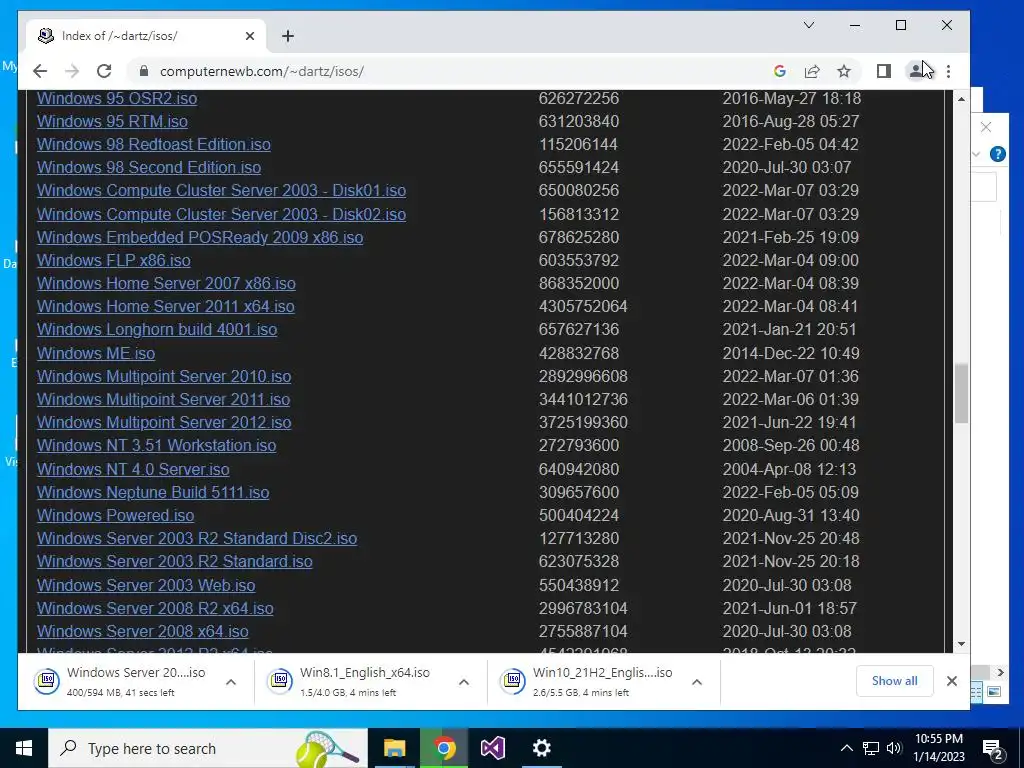Image resolution: width=1024 pixels, height=768 pixels.
Task: Open the tab search chevron
Action: (x=808, y=25)
